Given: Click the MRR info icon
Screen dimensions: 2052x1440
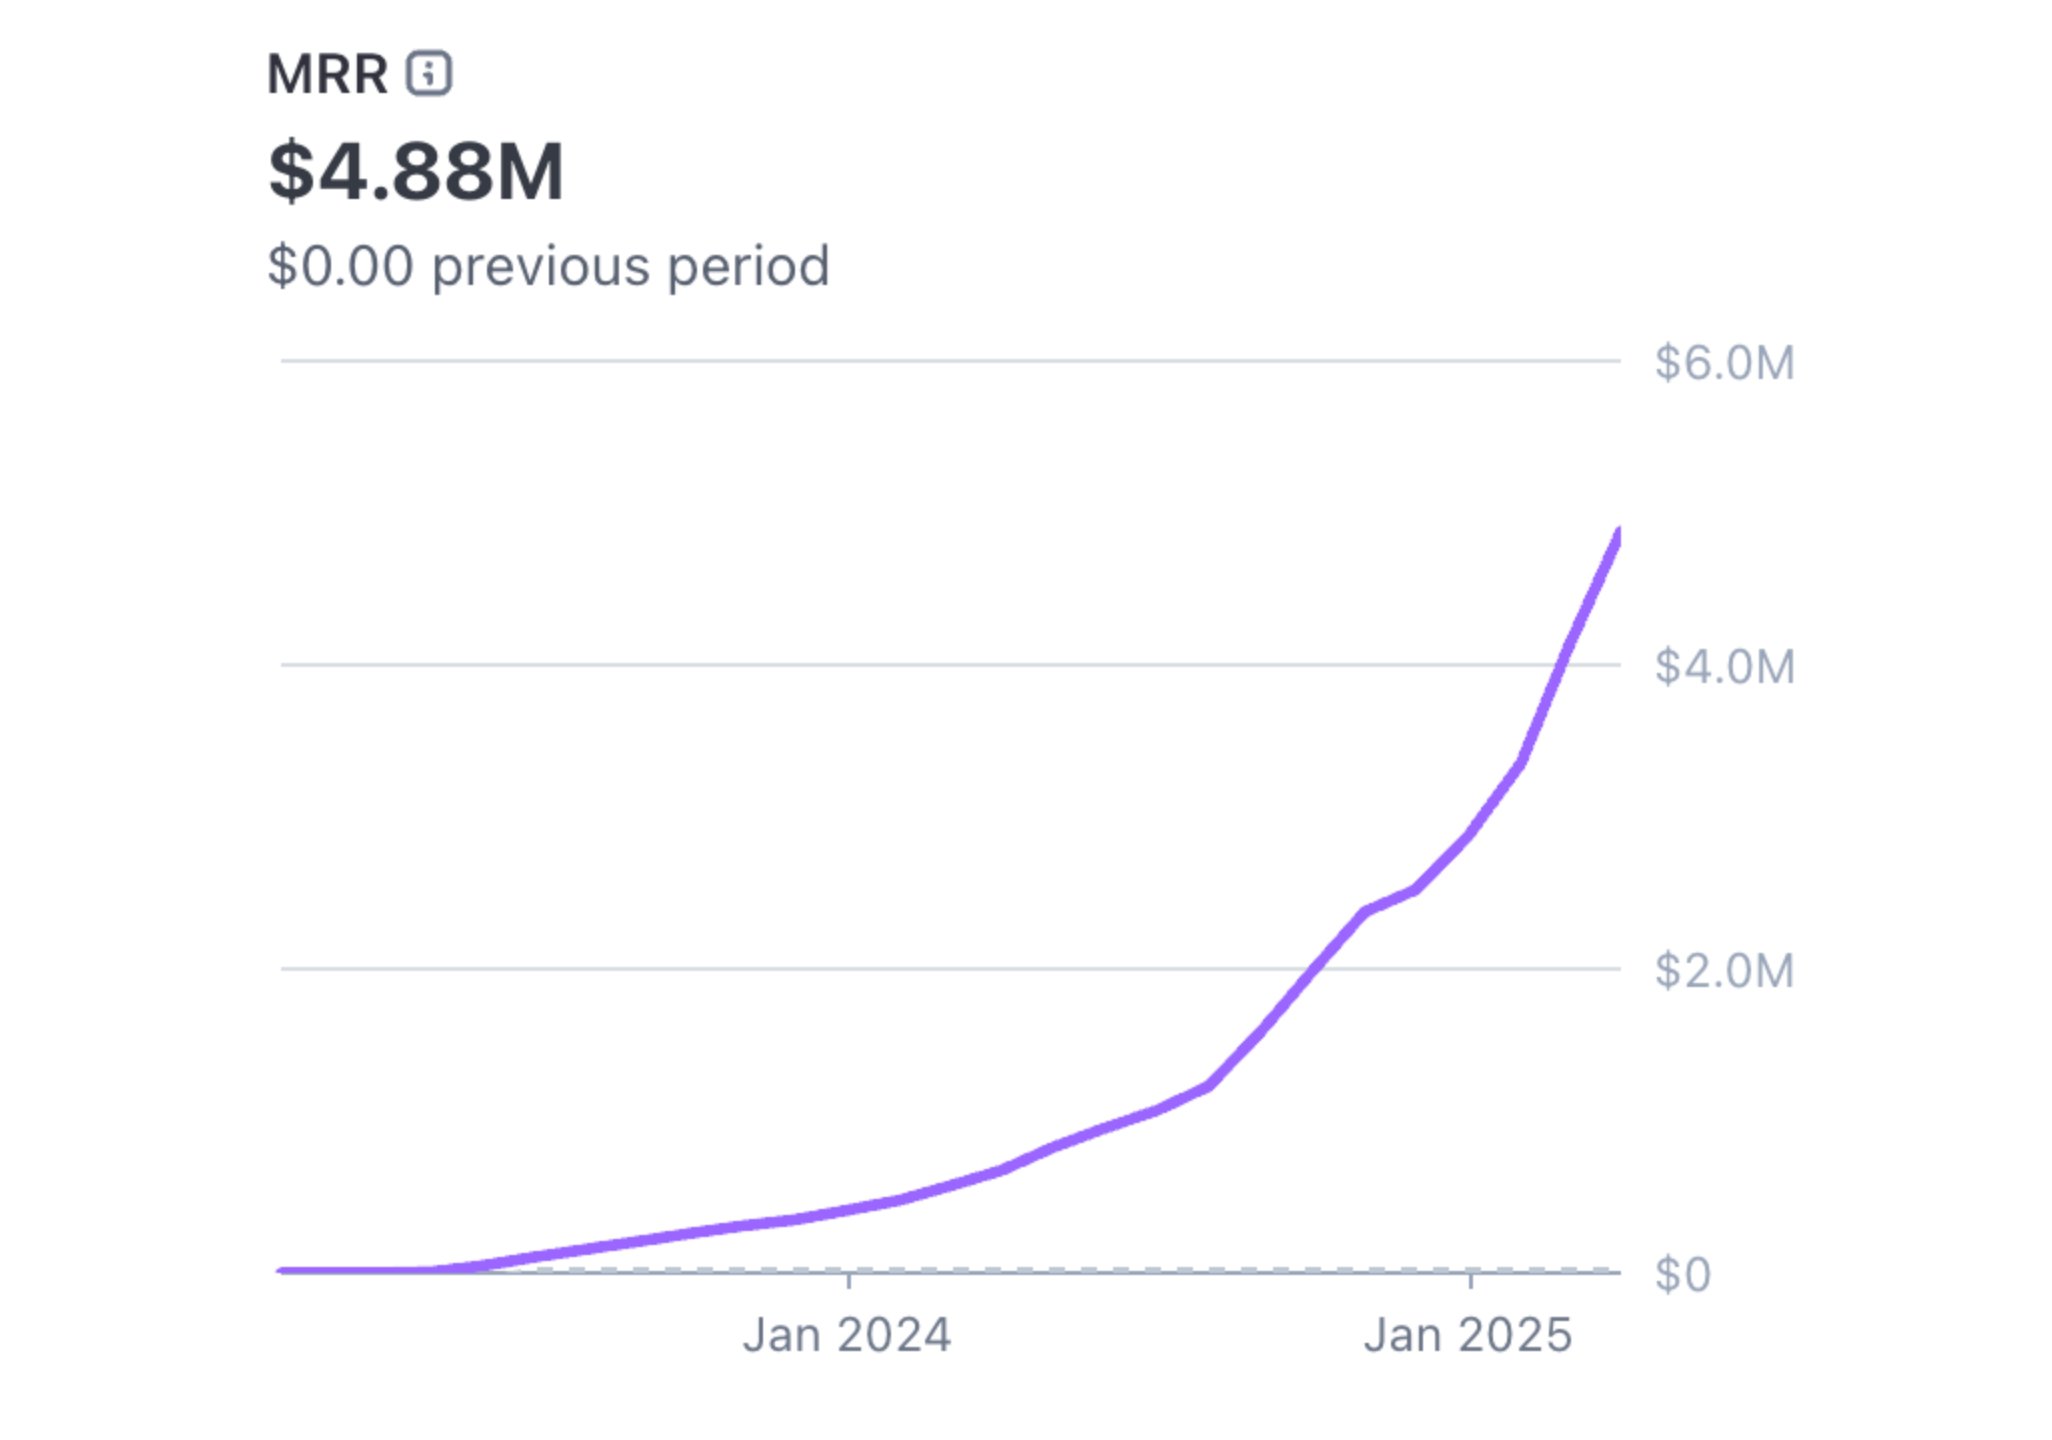Looking at the screenshot, I should click(429, 73).
